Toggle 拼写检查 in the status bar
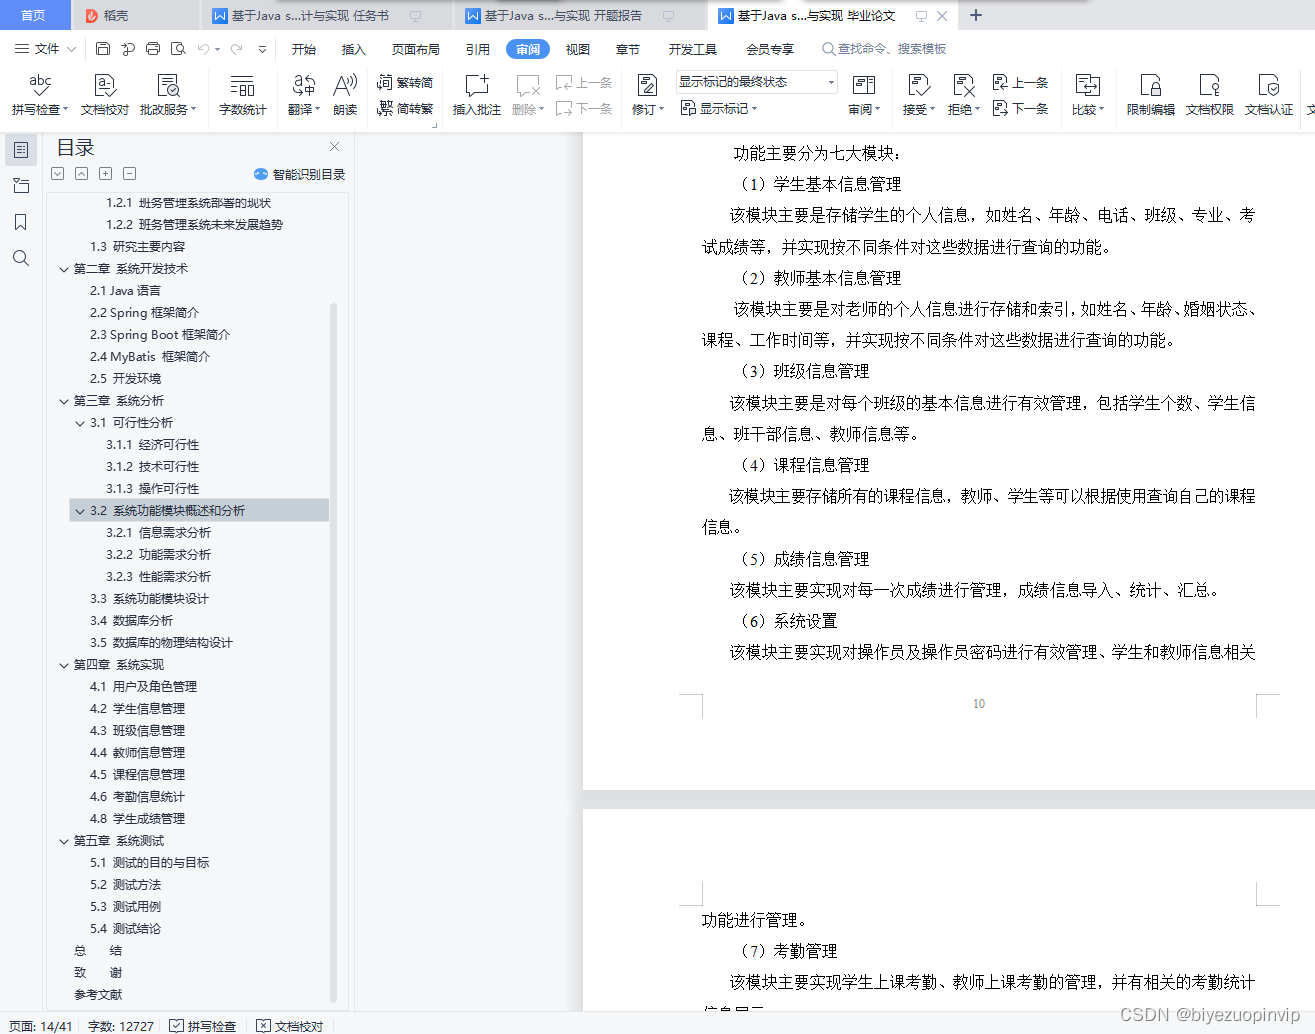This screenshot has width=1315, height=1034. click(x=204, y=1026)
